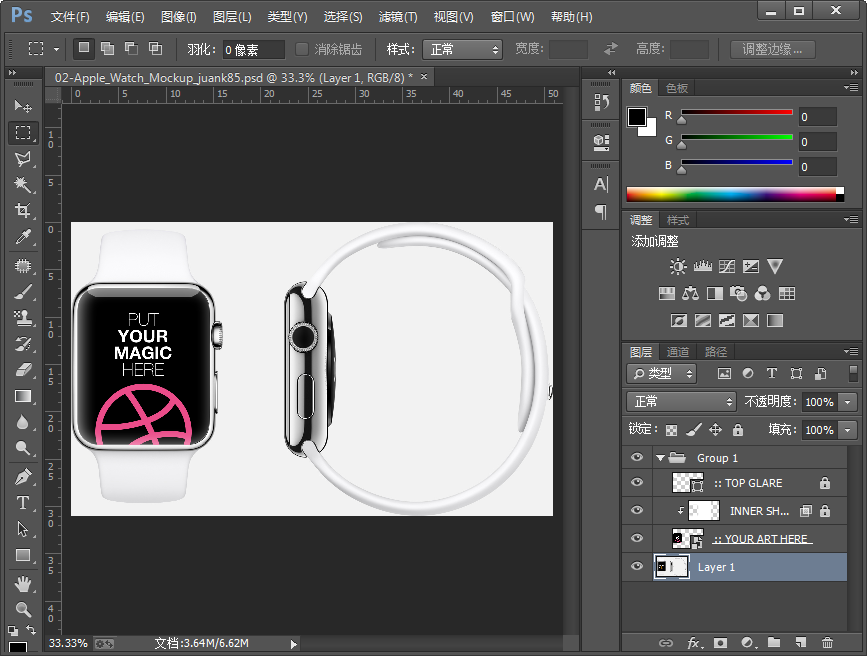Open the 图像(I) menu
The width and height of the screenshot is (867, 656).
click(179, 17)
